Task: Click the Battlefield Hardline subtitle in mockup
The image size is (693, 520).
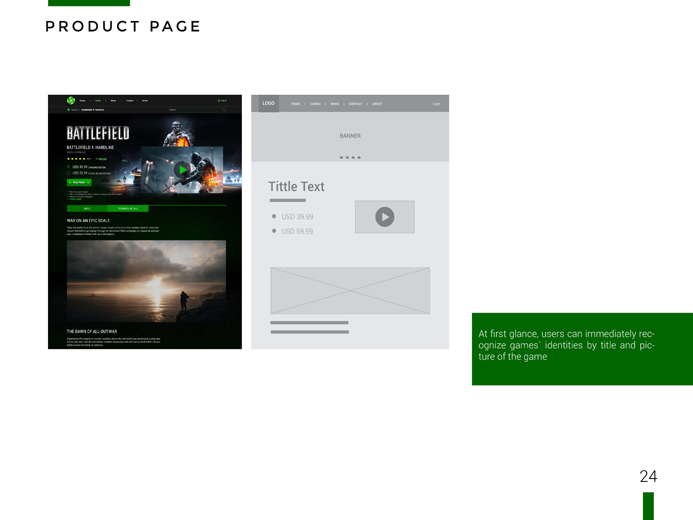Action: pos(90,147)
